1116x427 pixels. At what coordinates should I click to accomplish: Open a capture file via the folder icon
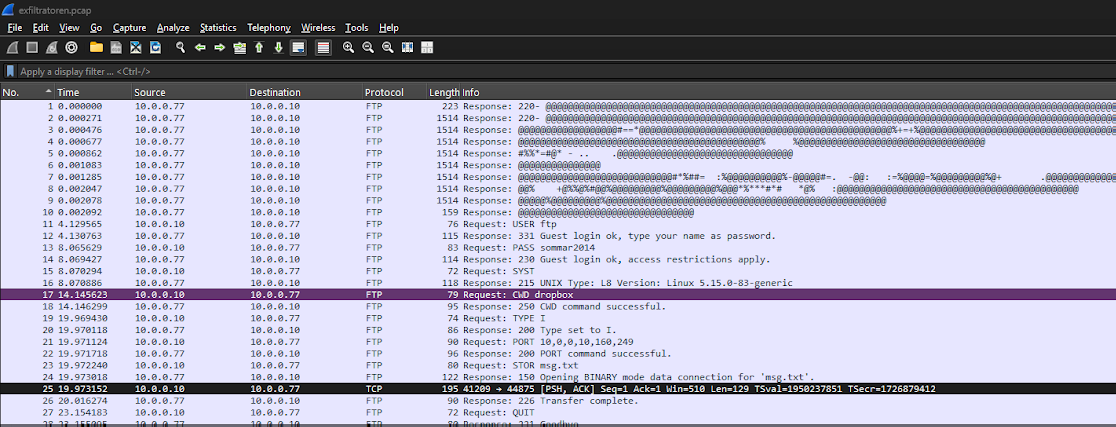click(96, 48)
